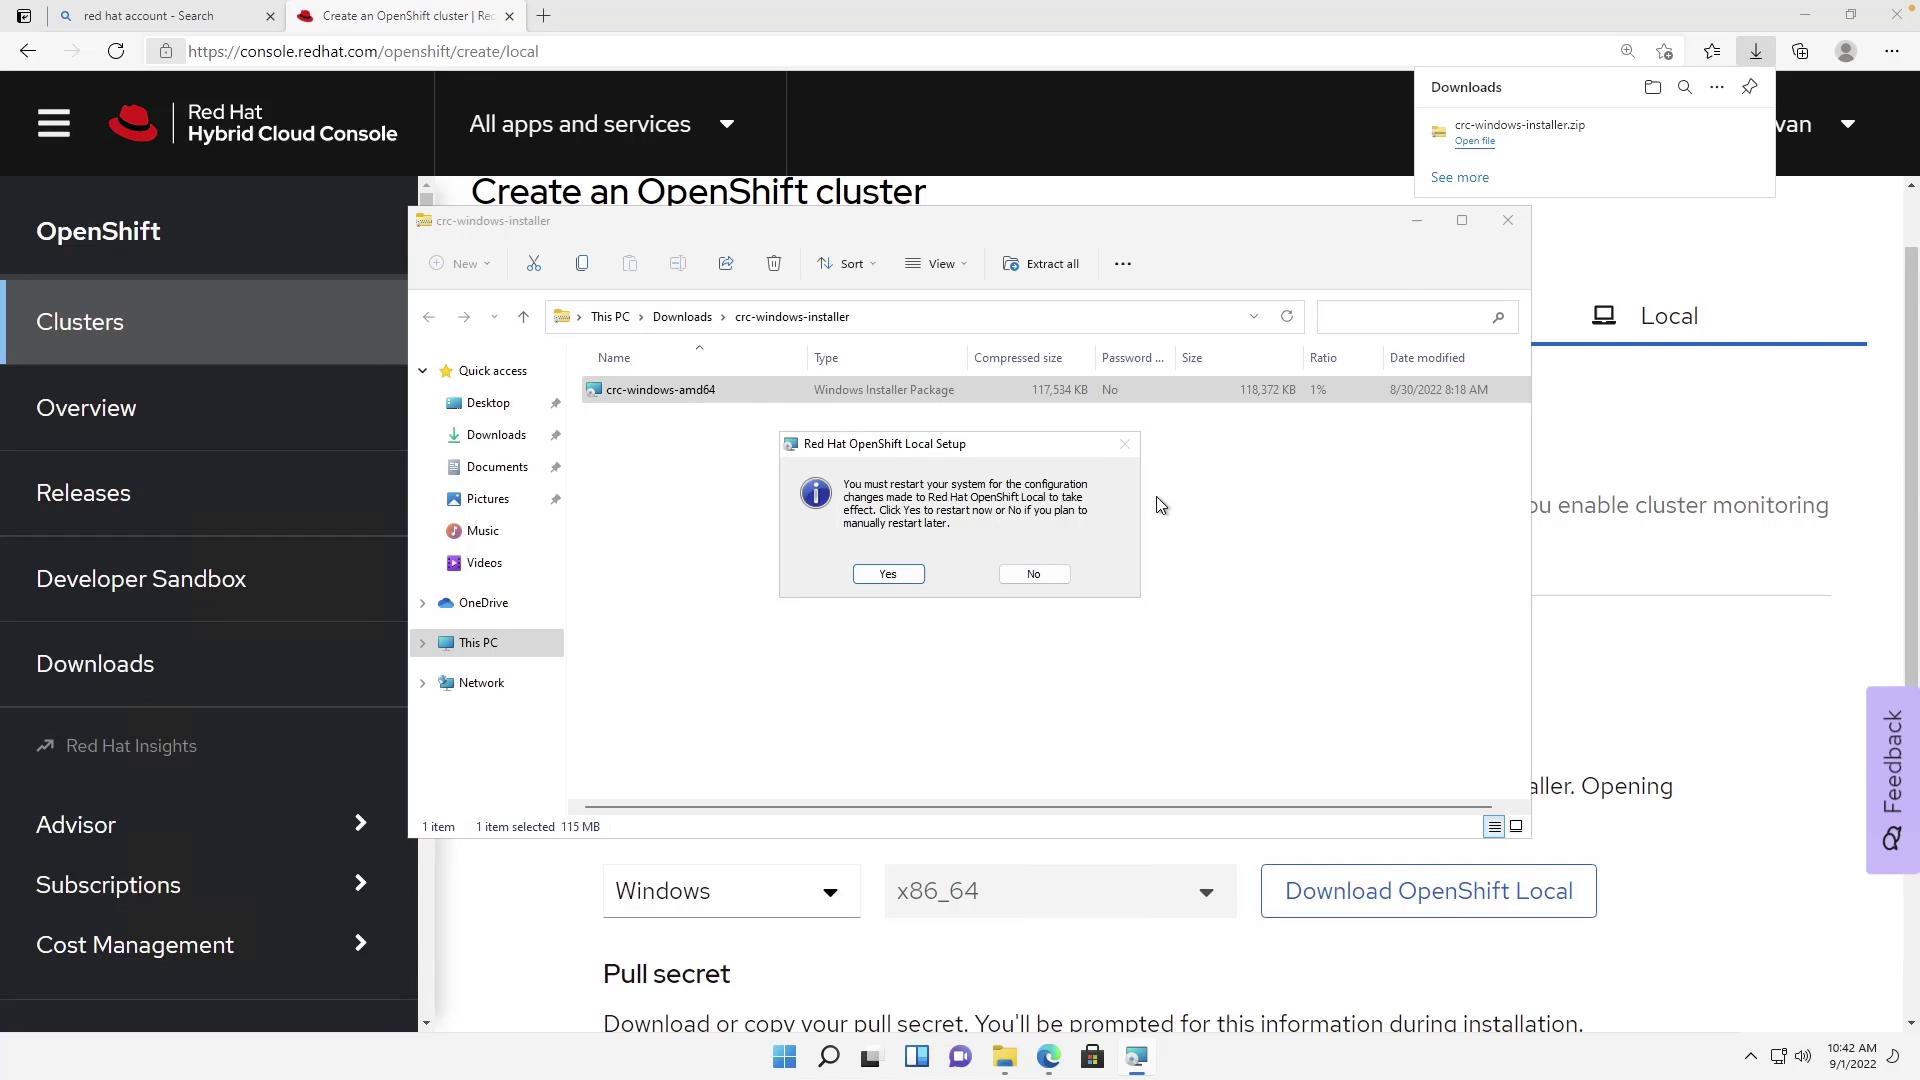Screen dimensions: 1920x1080
Task: Click the Copy icon in Explorer toolbar
Action: coord(582,264)
